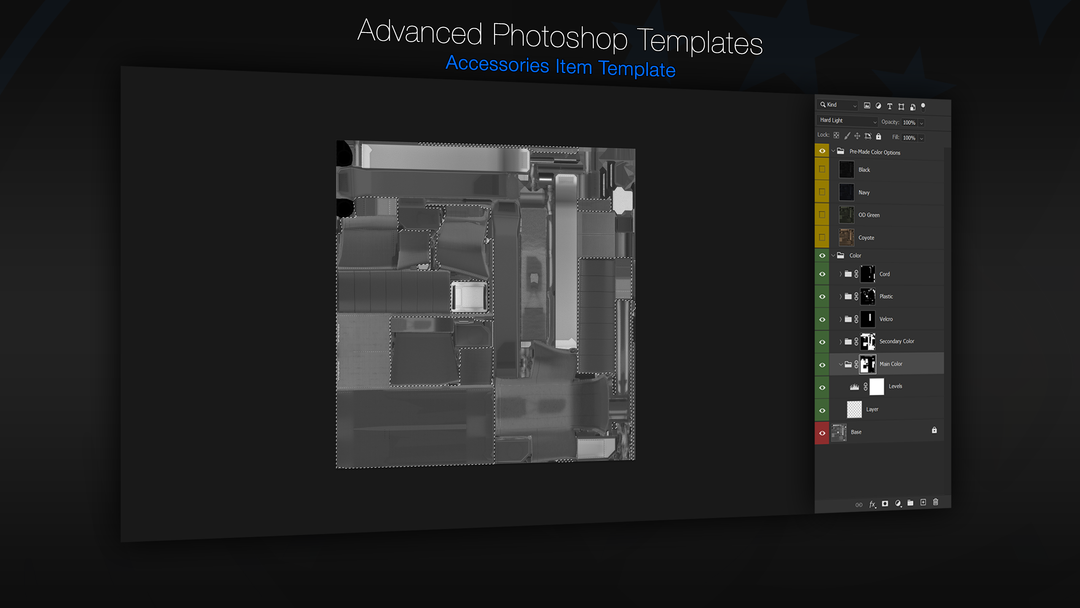Select the Secondary Color group

coord(887,342)
